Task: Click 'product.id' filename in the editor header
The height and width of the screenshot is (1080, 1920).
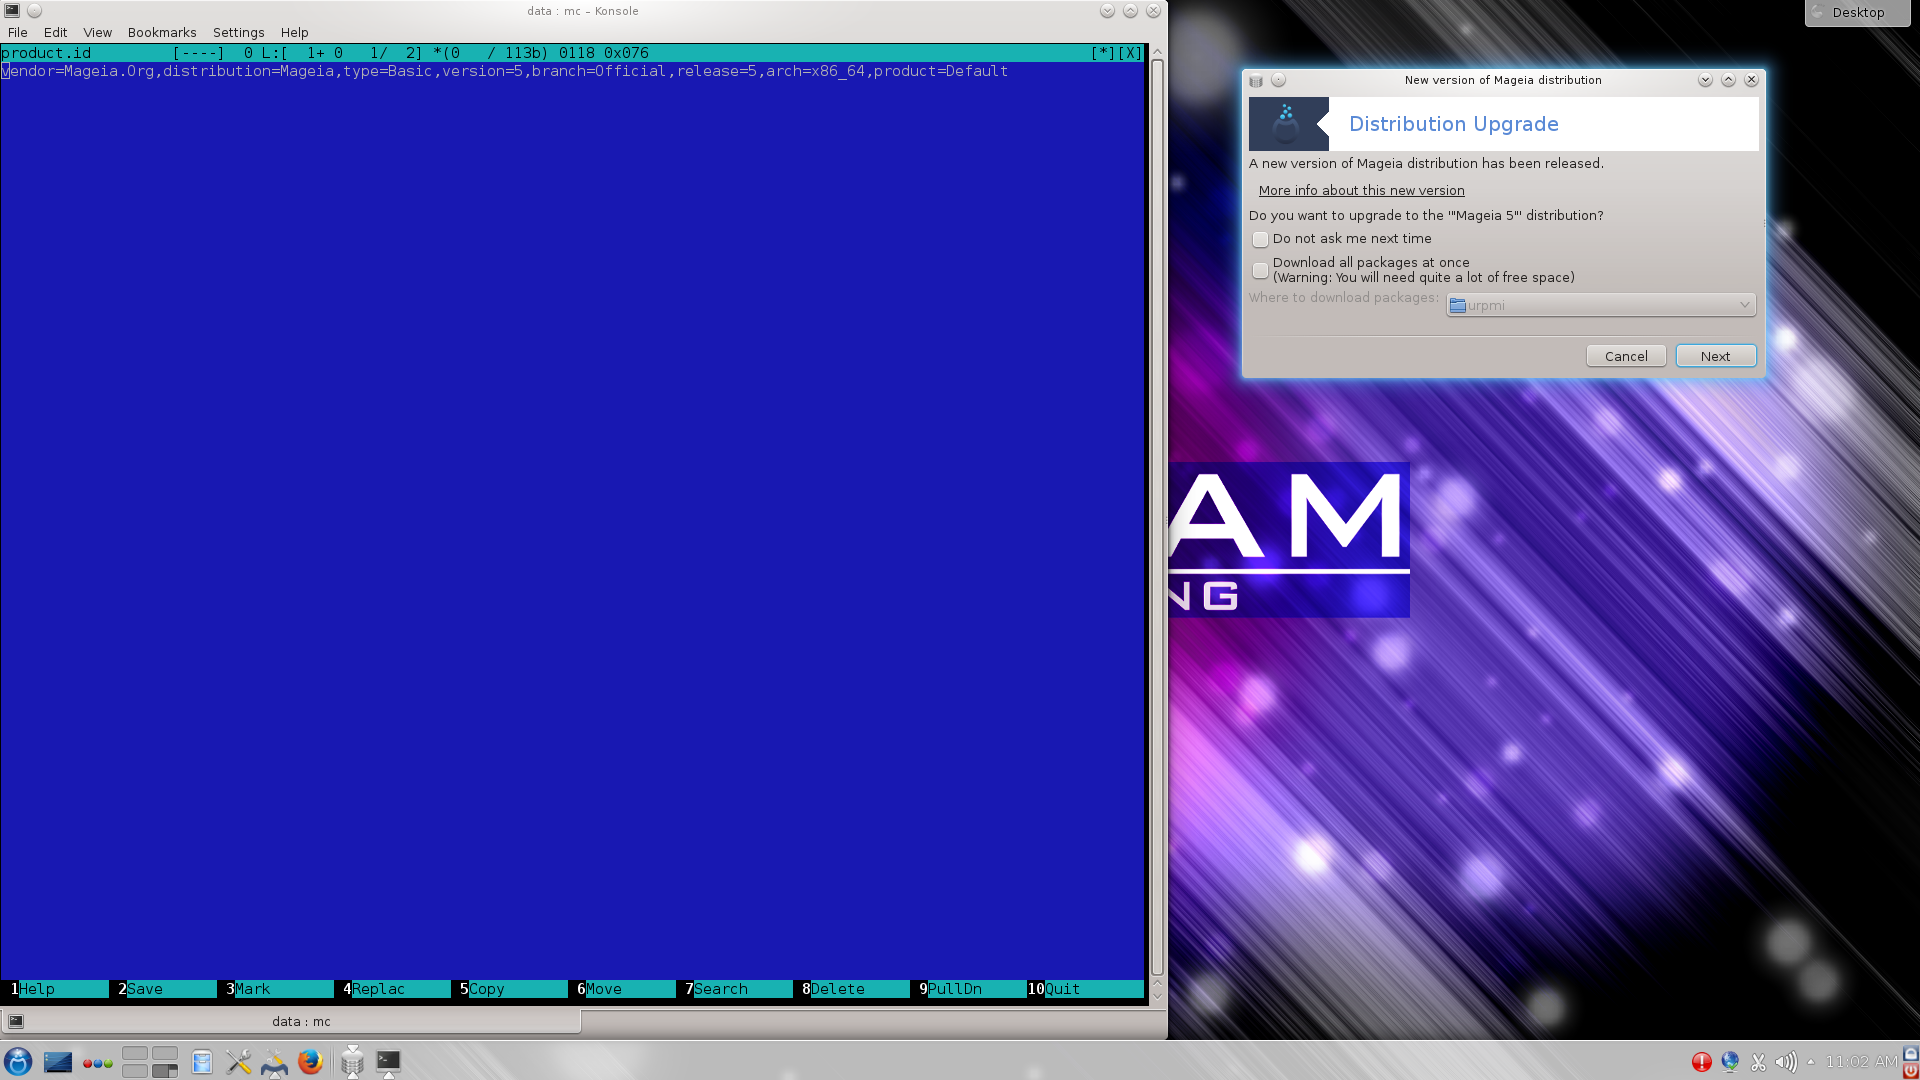Action: tap(46, 53)
